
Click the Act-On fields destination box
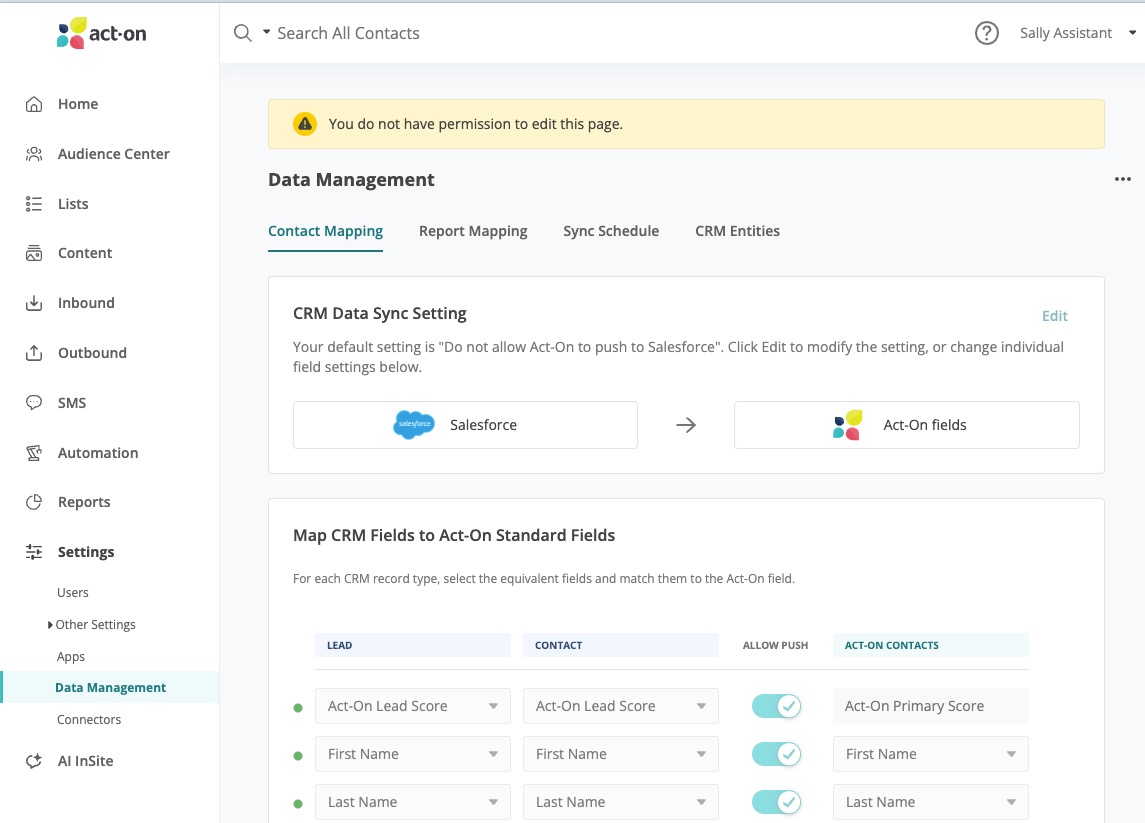click(907, 424)
